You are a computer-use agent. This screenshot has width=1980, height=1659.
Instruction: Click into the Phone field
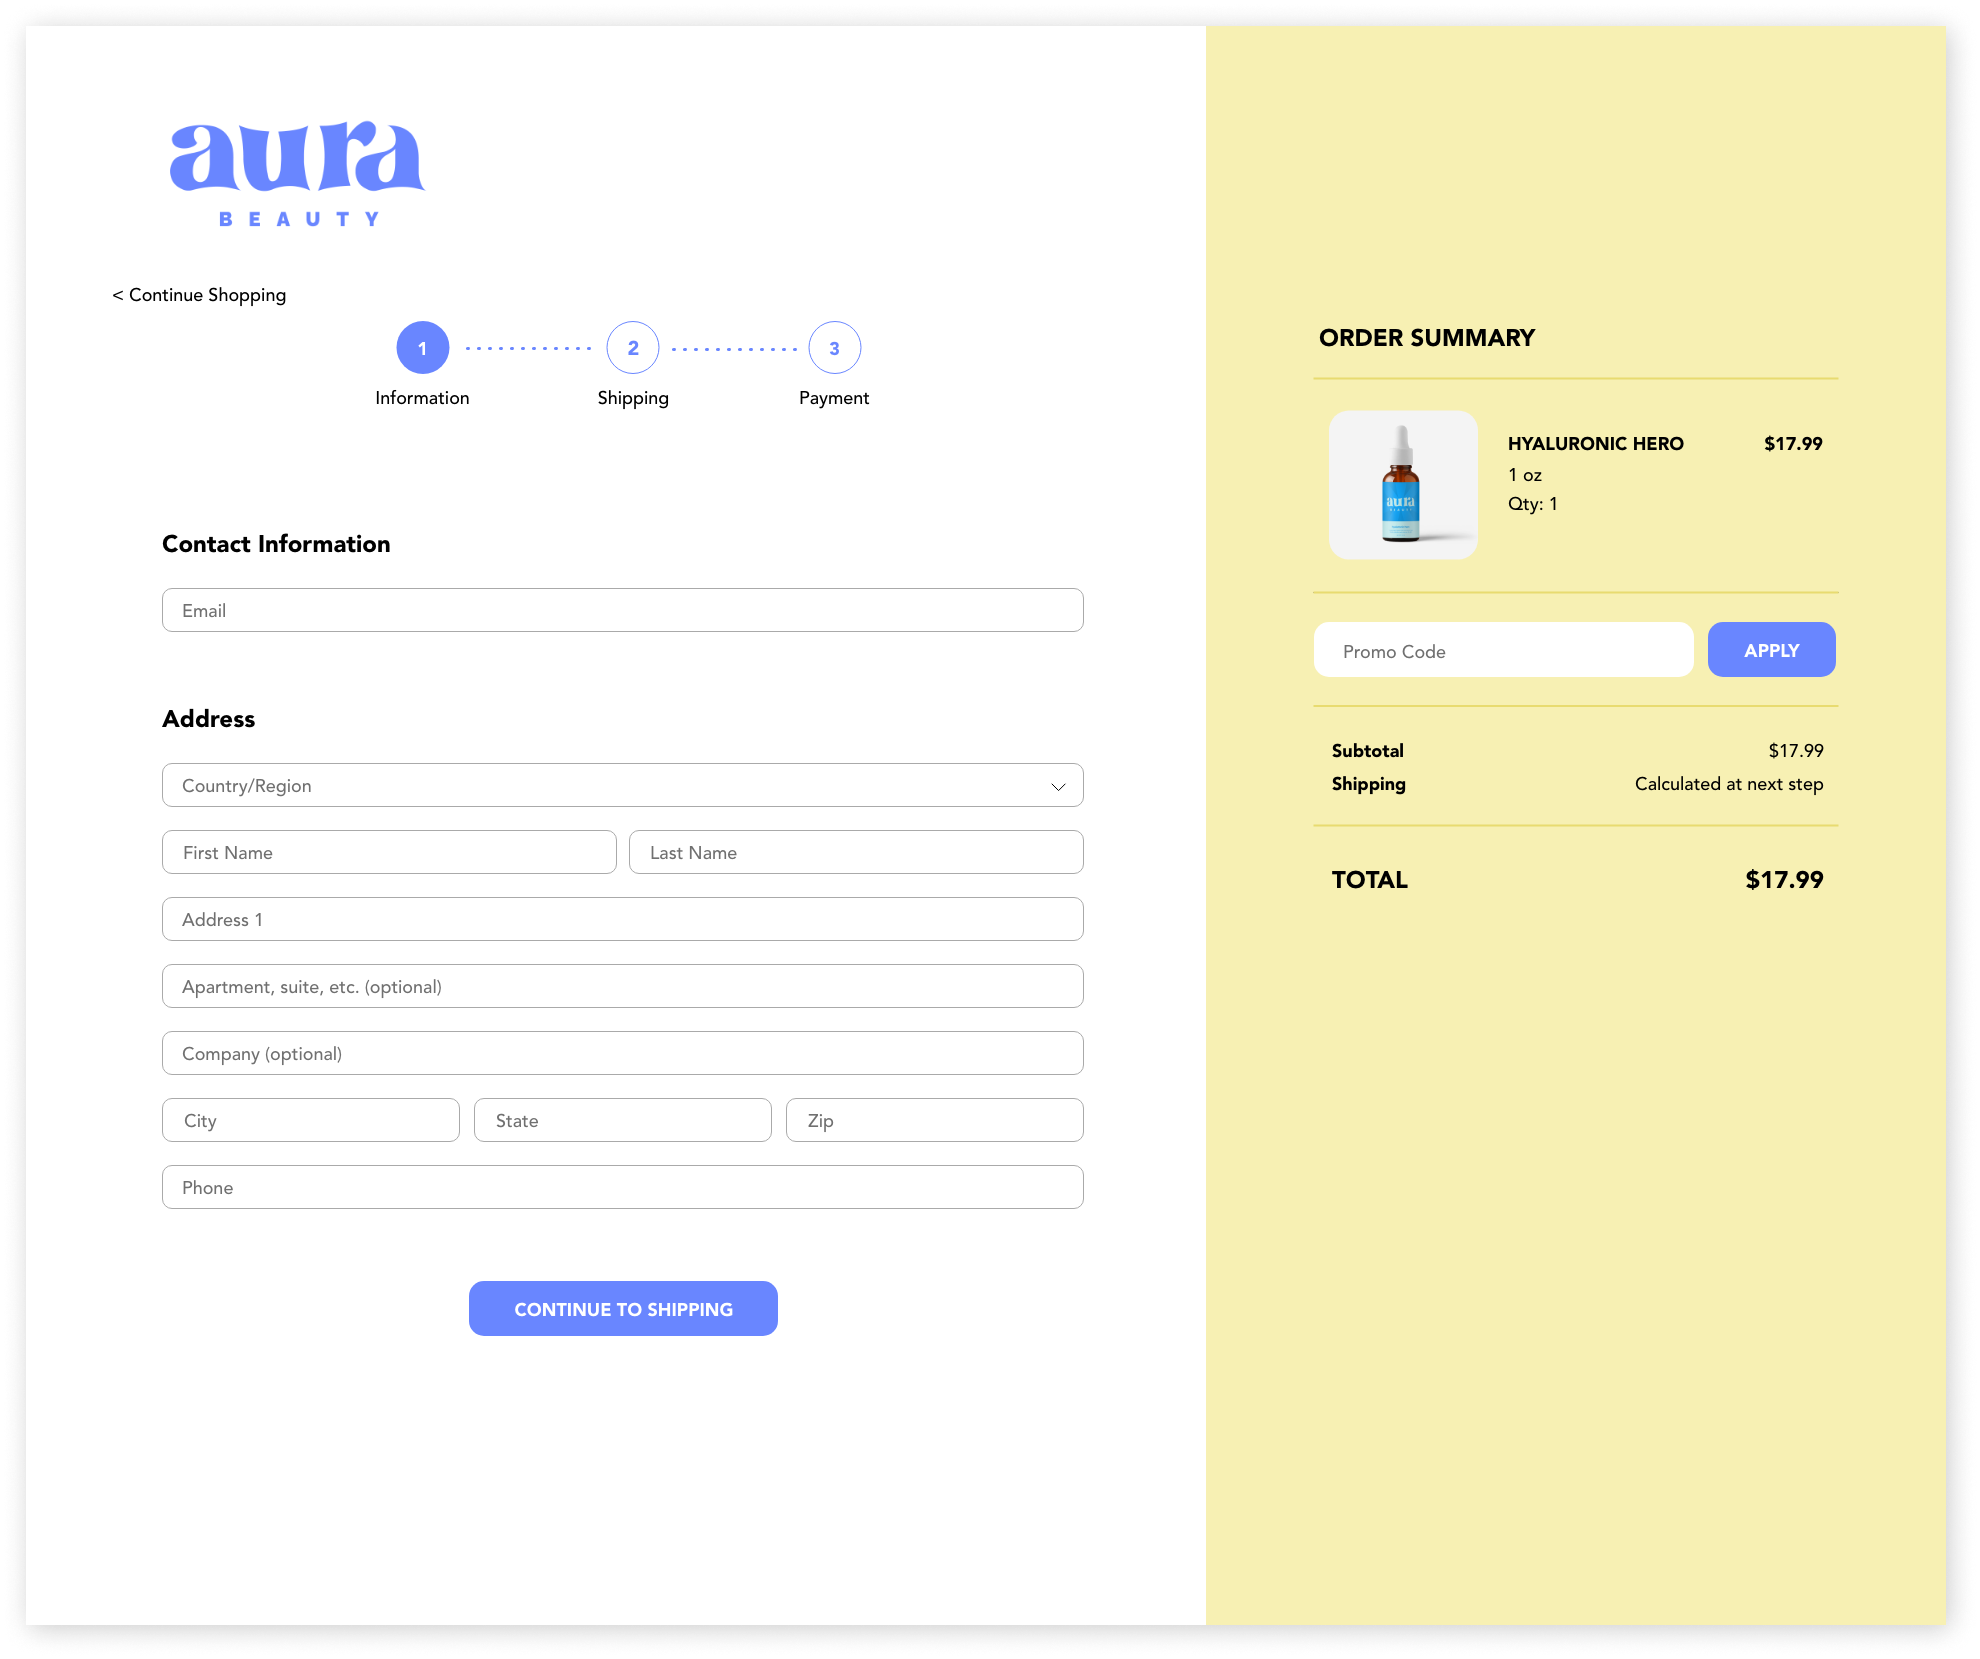622,1187
